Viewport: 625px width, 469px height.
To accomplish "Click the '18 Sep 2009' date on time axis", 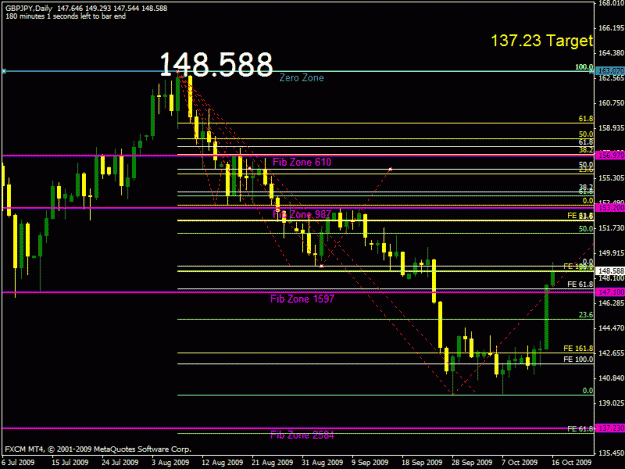I will (x=422, y=462).
